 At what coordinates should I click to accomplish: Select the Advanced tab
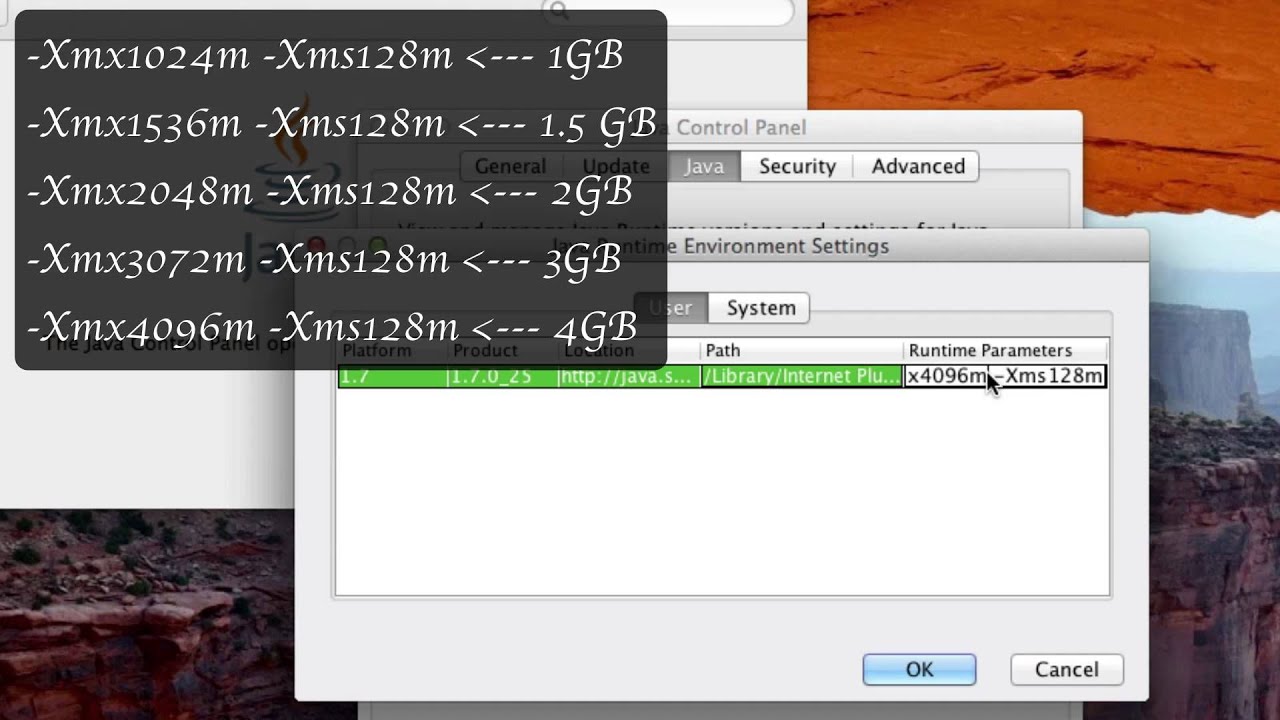(918, 166)
